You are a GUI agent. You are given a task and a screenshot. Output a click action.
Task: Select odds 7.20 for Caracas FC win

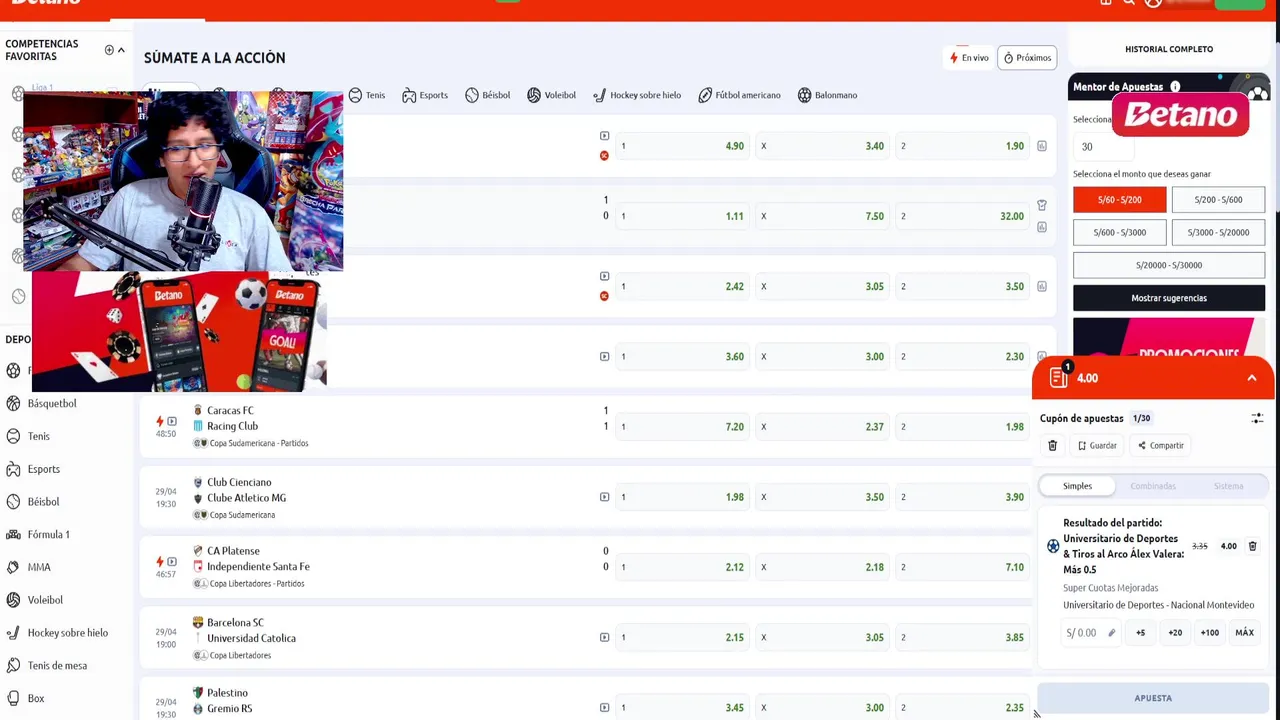tap(682, 427)
